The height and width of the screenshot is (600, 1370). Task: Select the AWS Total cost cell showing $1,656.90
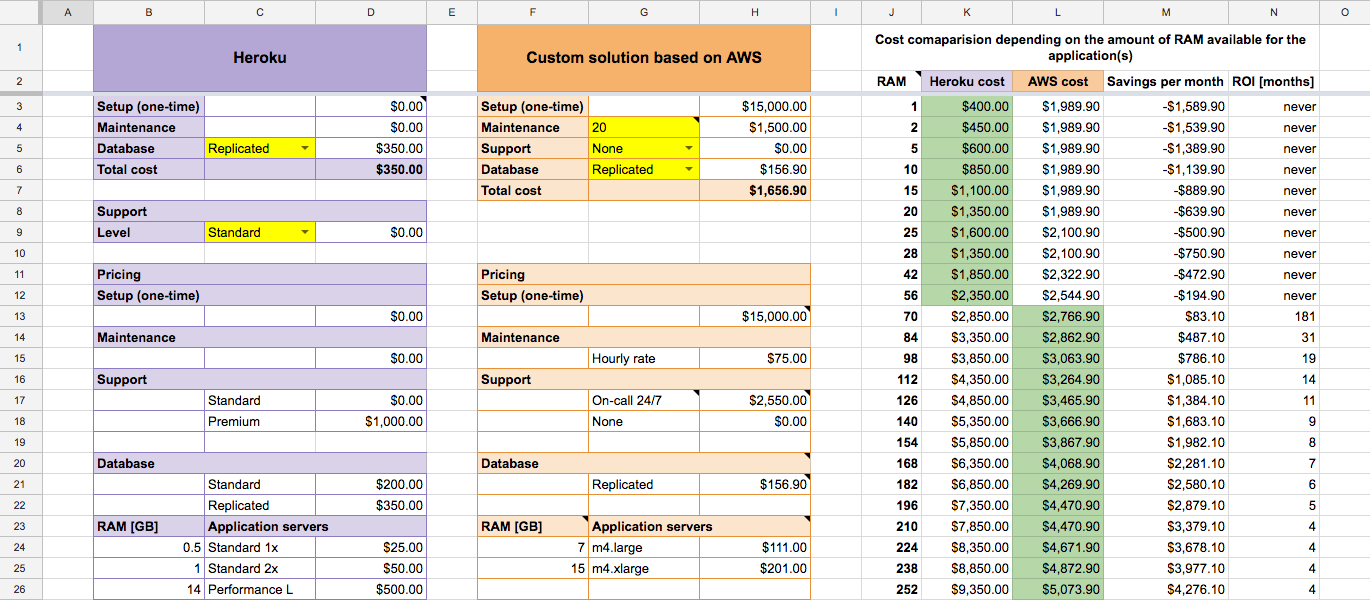pos(753,190)
